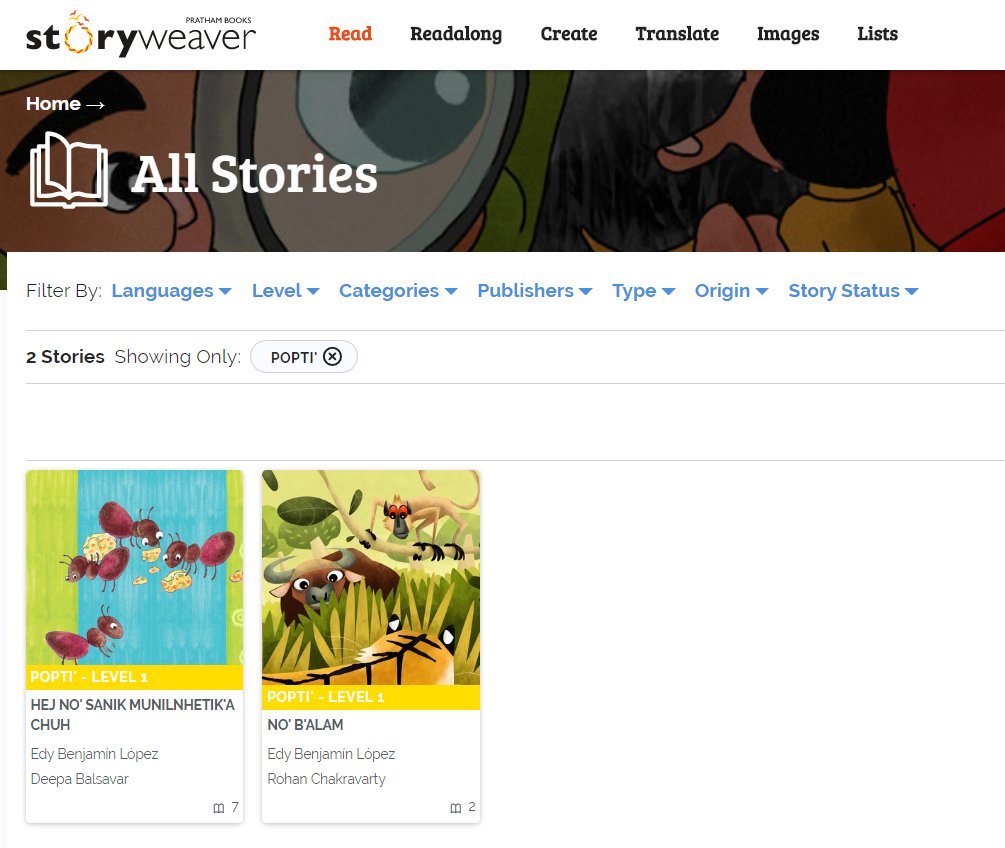This screenshot has width=1005, height=848.
Task: Expand the Story Status filter
Action: click(x=853, y=291)
